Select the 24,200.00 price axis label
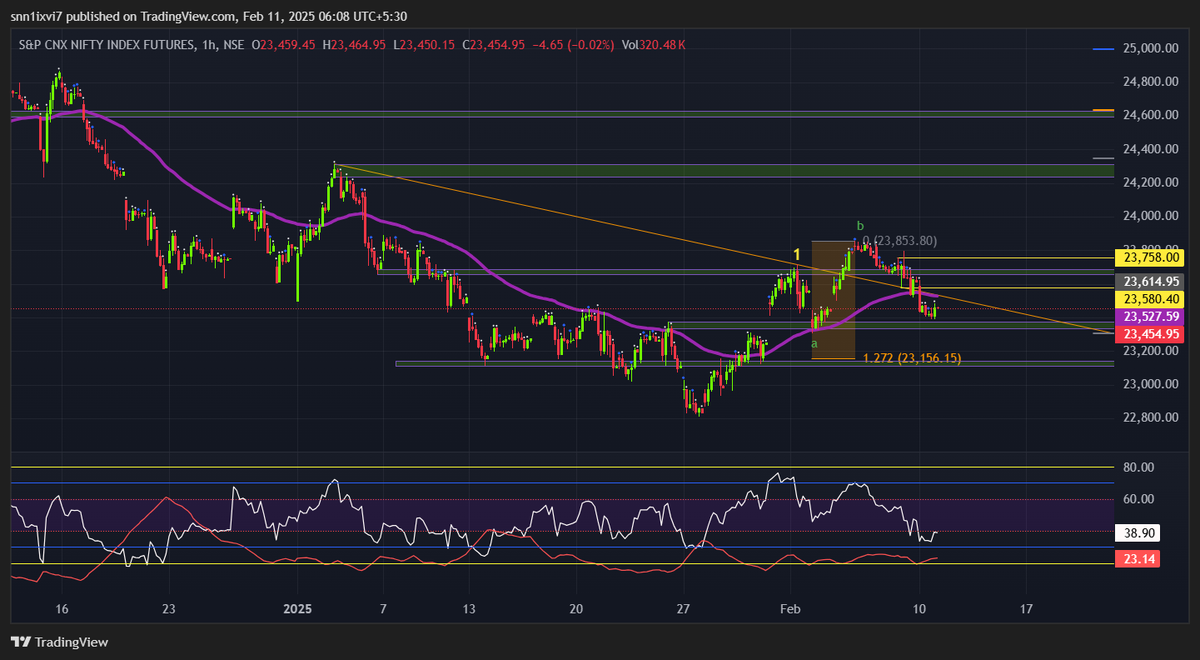 (1151, 183)
